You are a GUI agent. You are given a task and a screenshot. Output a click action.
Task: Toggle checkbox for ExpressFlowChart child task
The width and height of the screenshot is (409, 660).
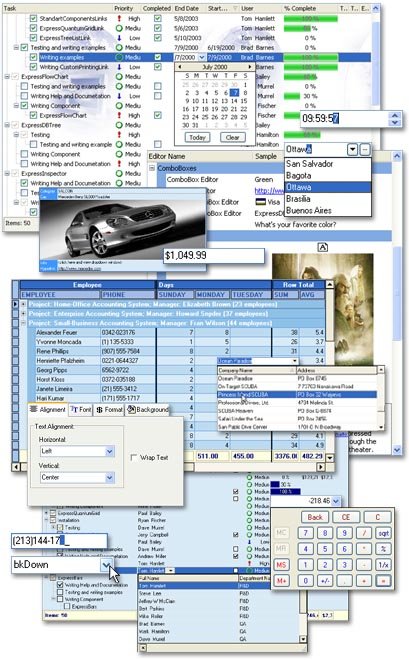tap(33, 115)
